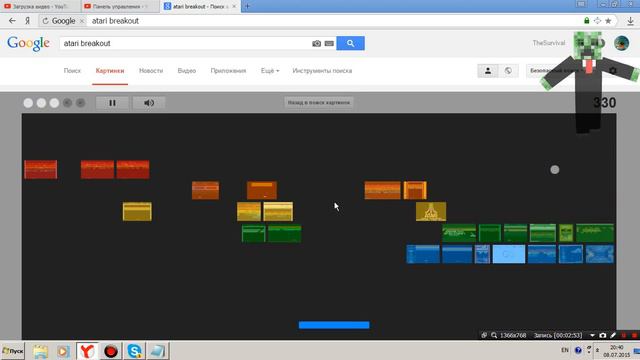Click the light blue highlighted brick
This screenshot has width=640, height=360.
(509, 254)
